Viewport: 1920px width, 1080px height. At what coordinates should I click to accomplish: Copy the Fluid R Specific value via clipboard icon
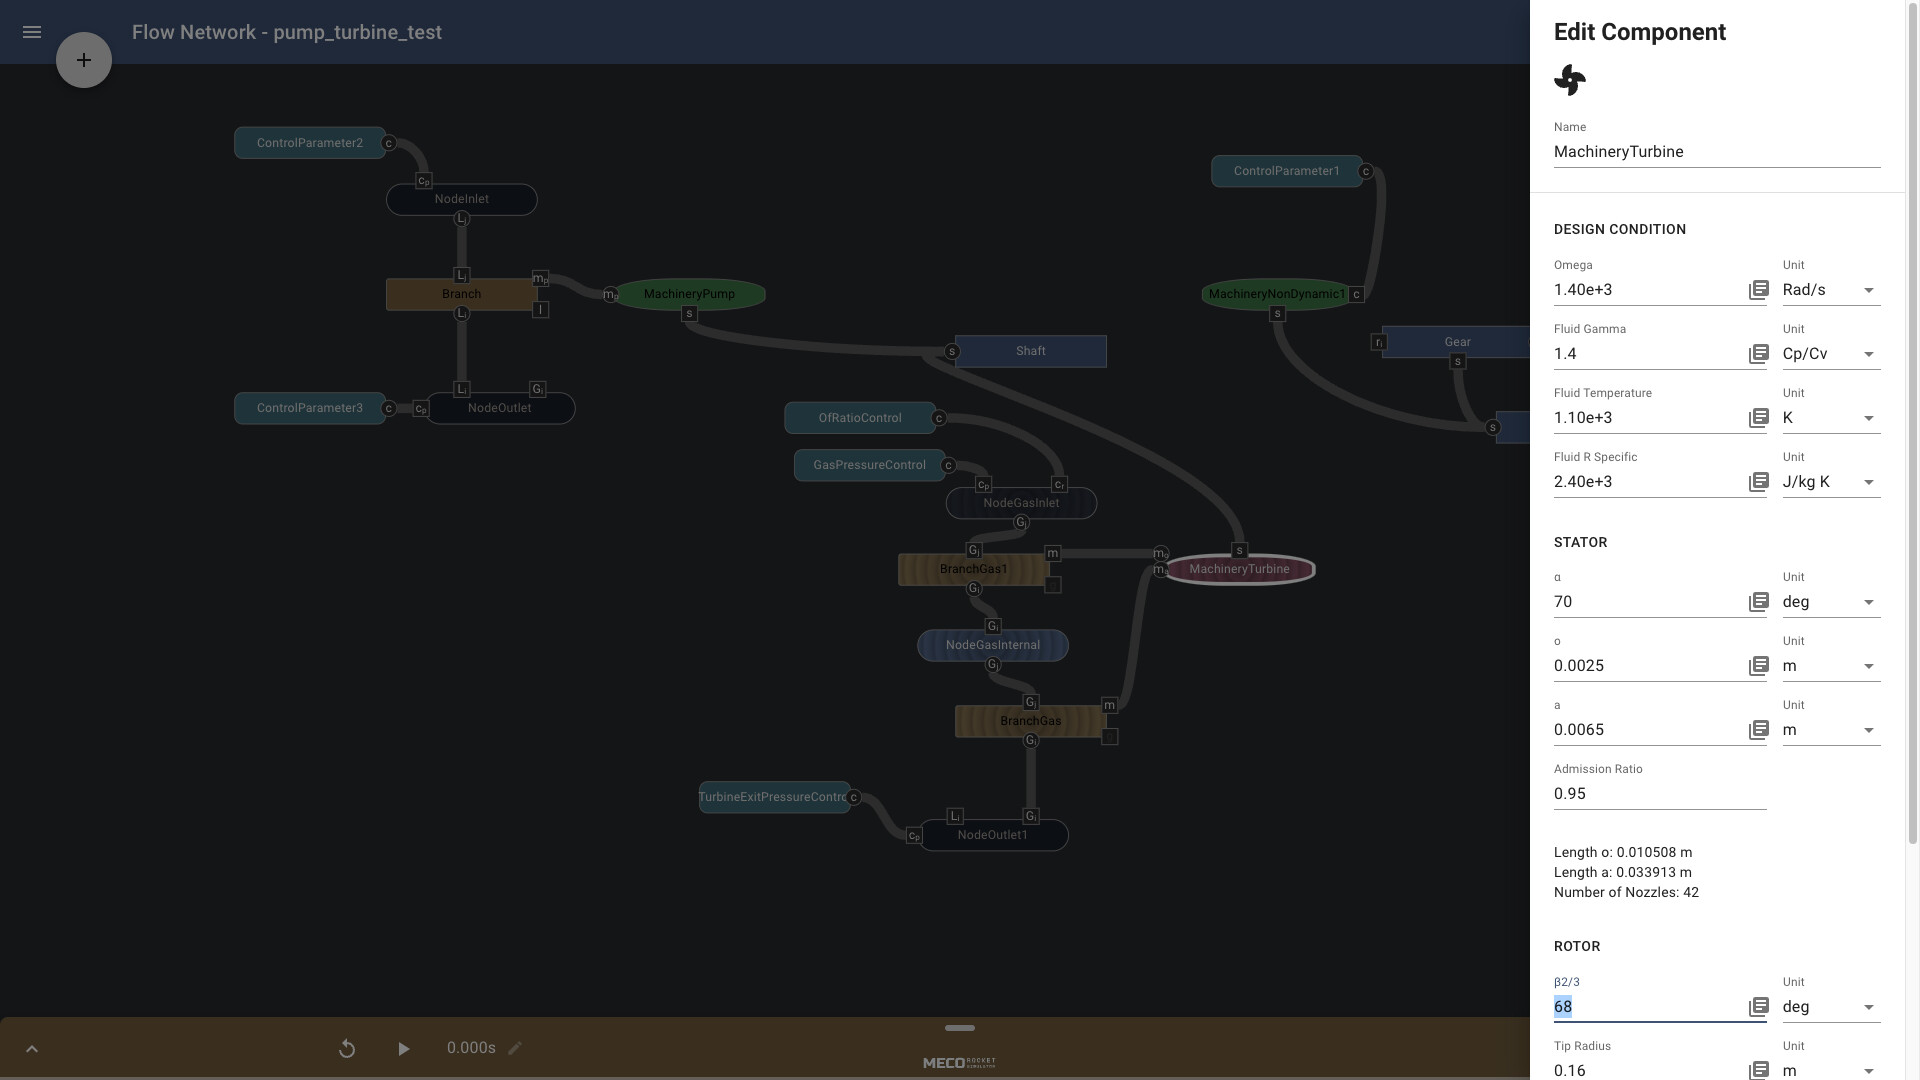point(1758,481)
